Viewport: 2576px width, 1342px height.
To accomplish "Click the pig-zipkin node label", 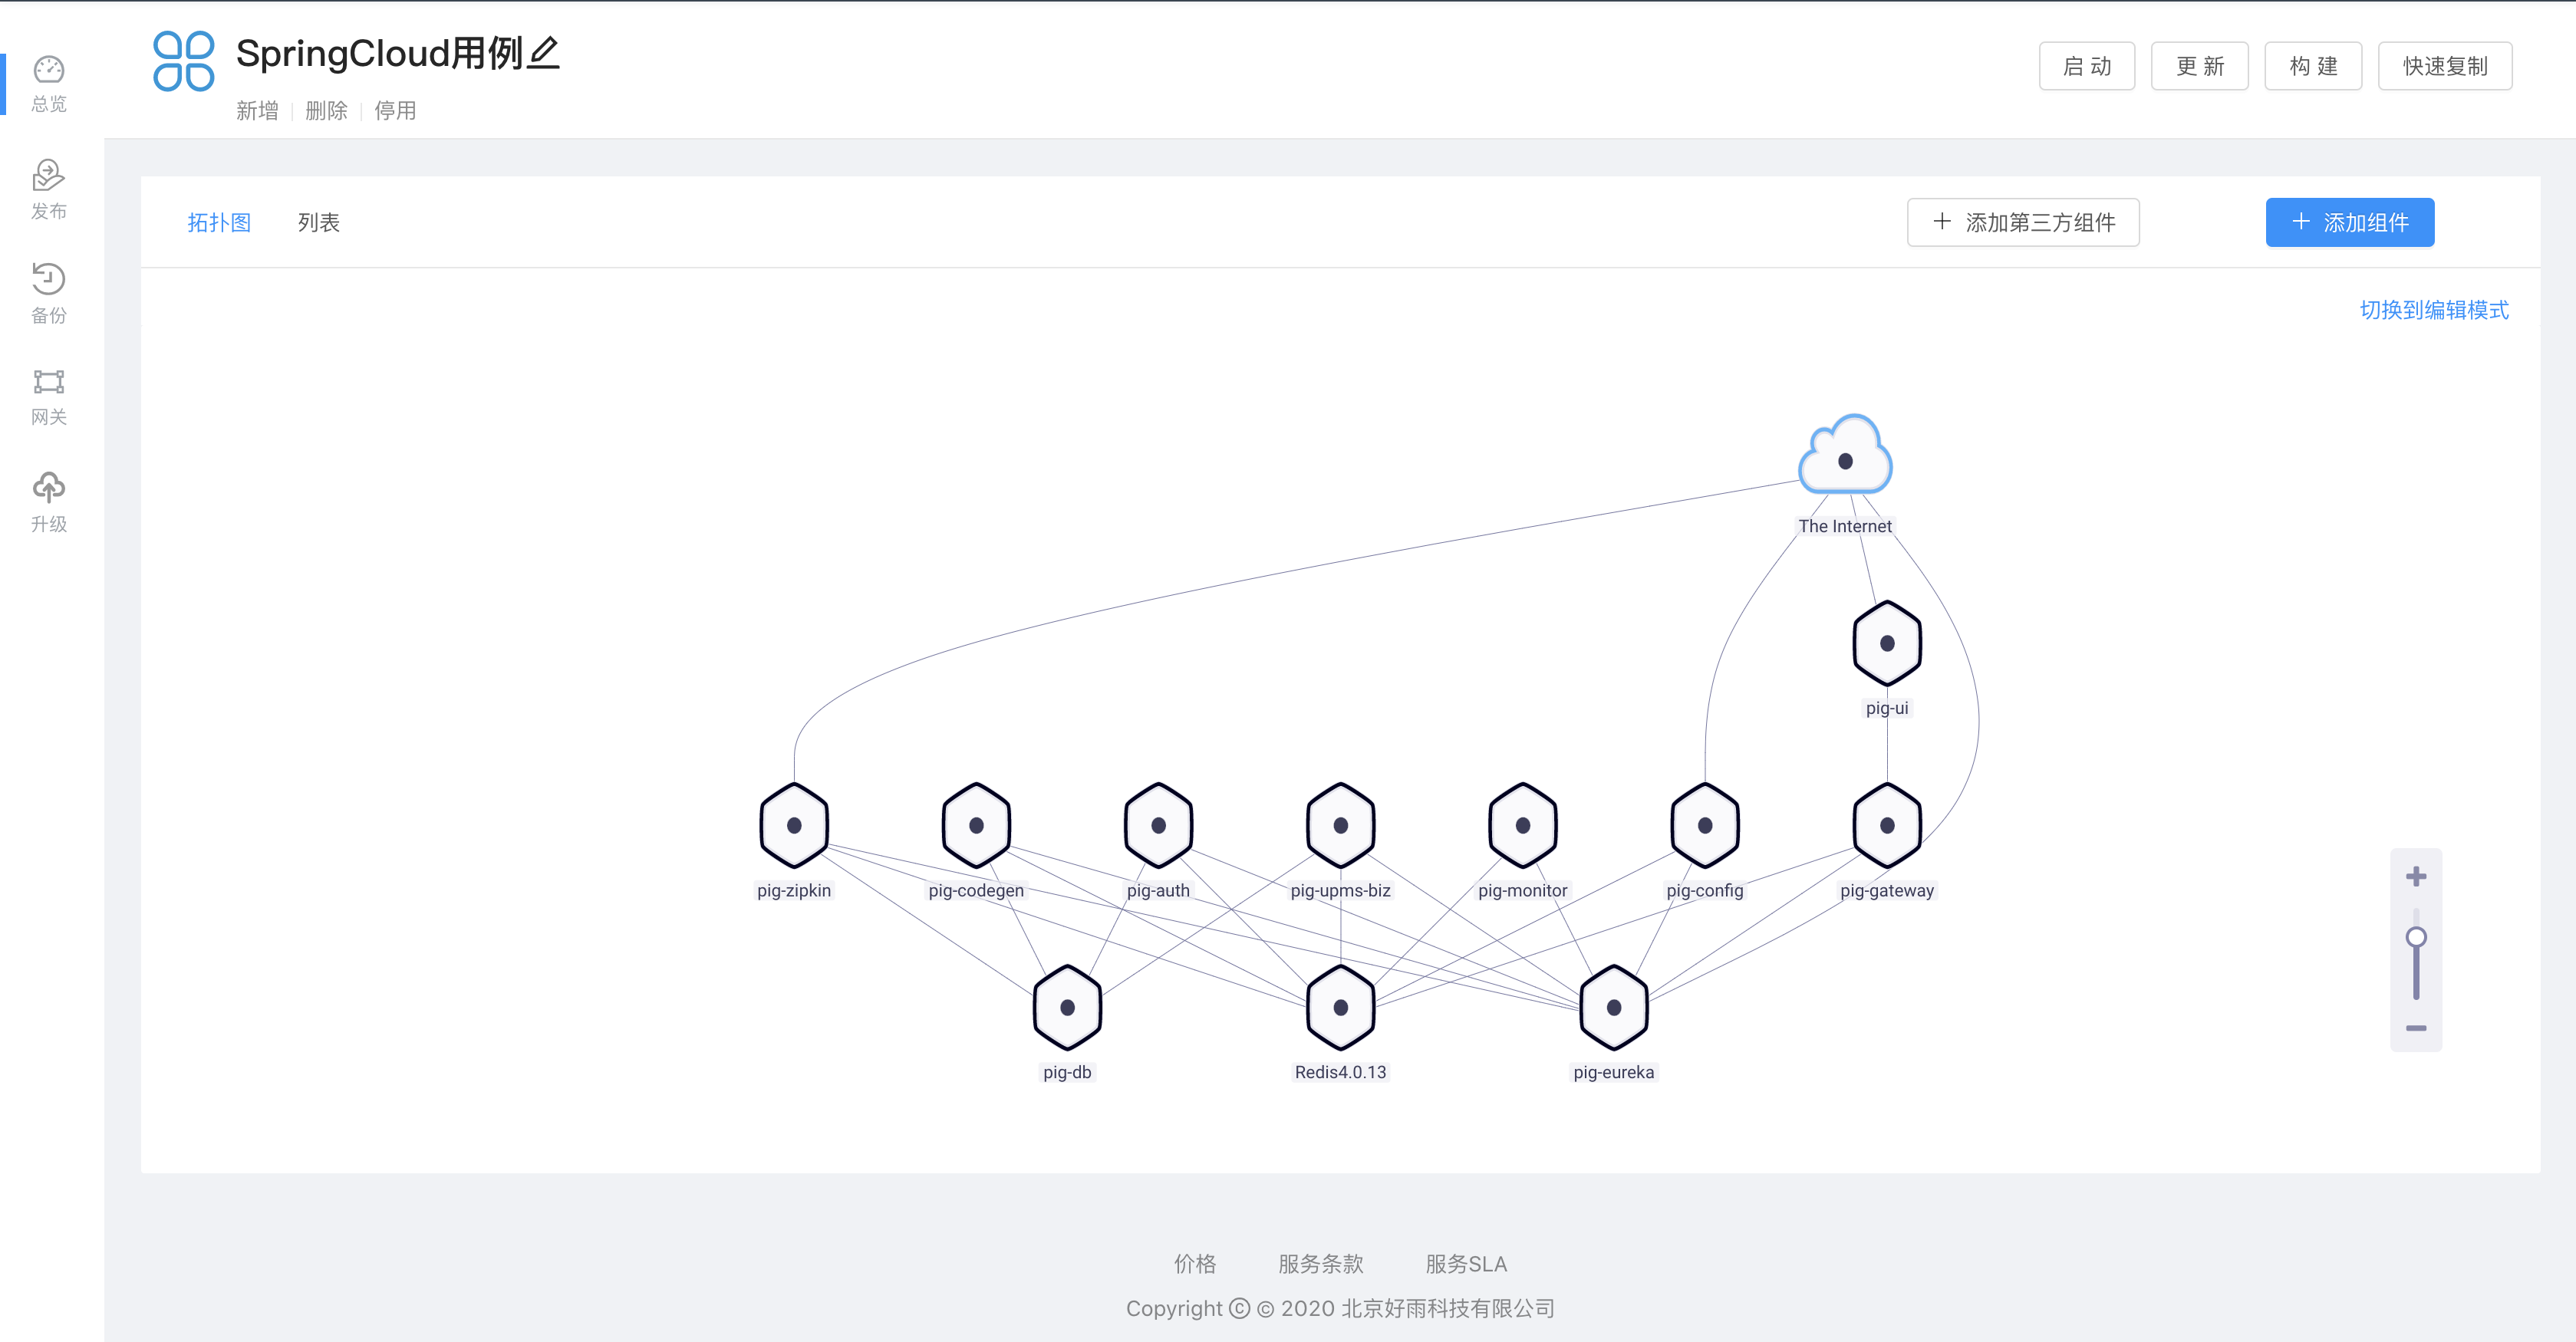I will pyautogui.click(x=794, y=890).
